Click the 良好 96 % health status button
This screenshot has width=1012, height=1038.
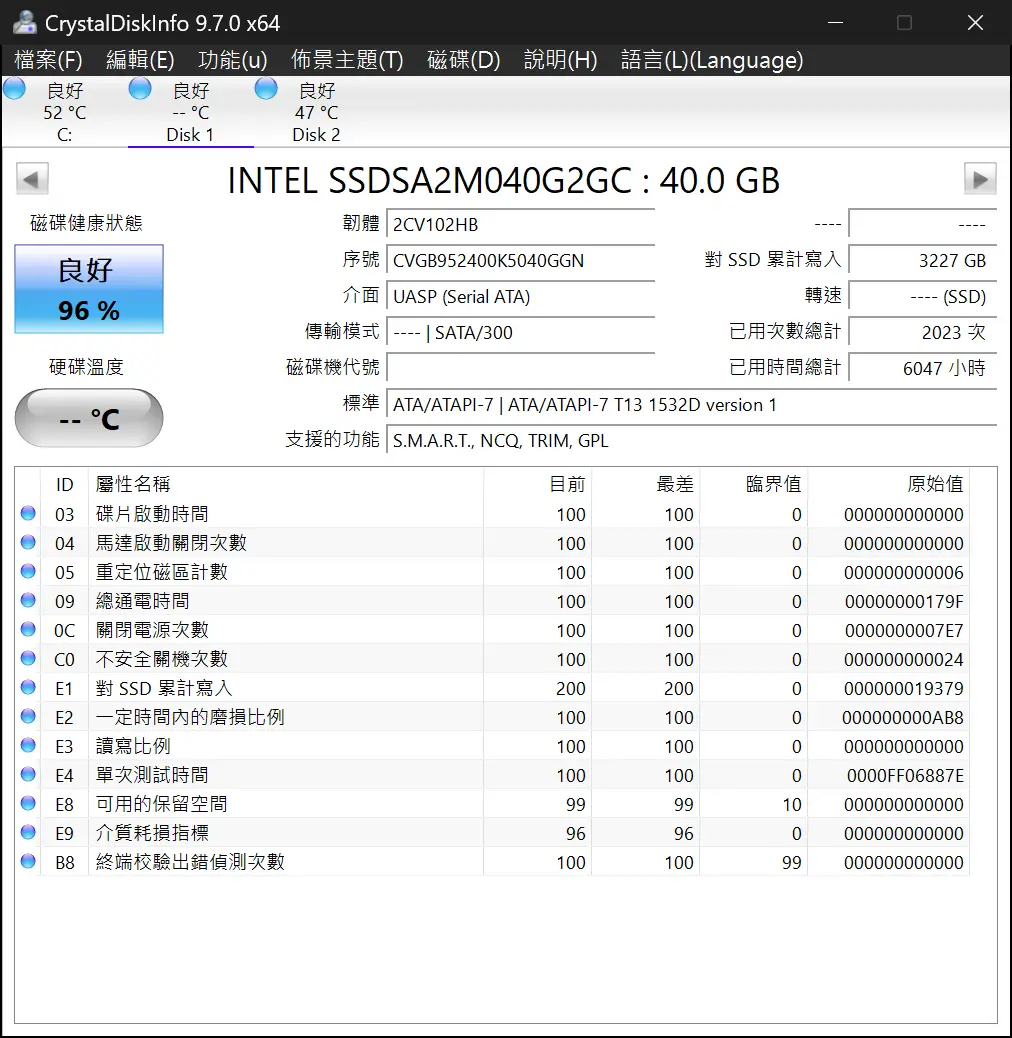[89, 289]
